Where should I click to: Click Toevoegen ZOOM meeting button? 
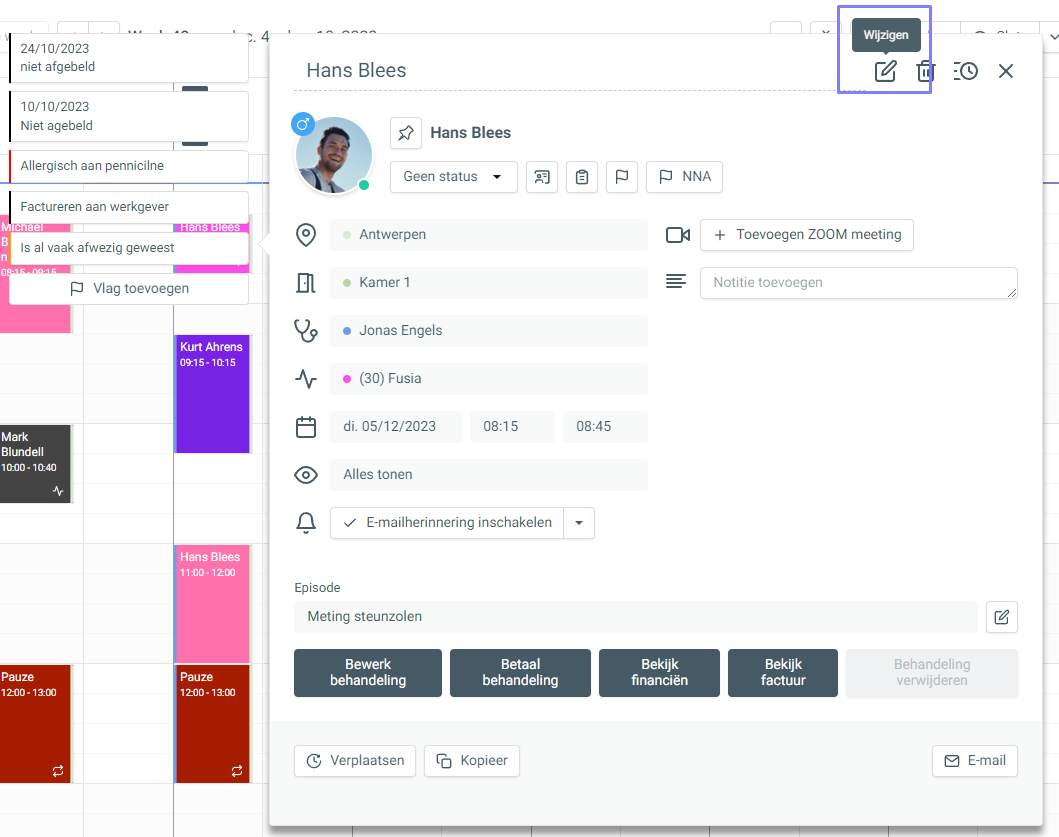pos(806,234)
